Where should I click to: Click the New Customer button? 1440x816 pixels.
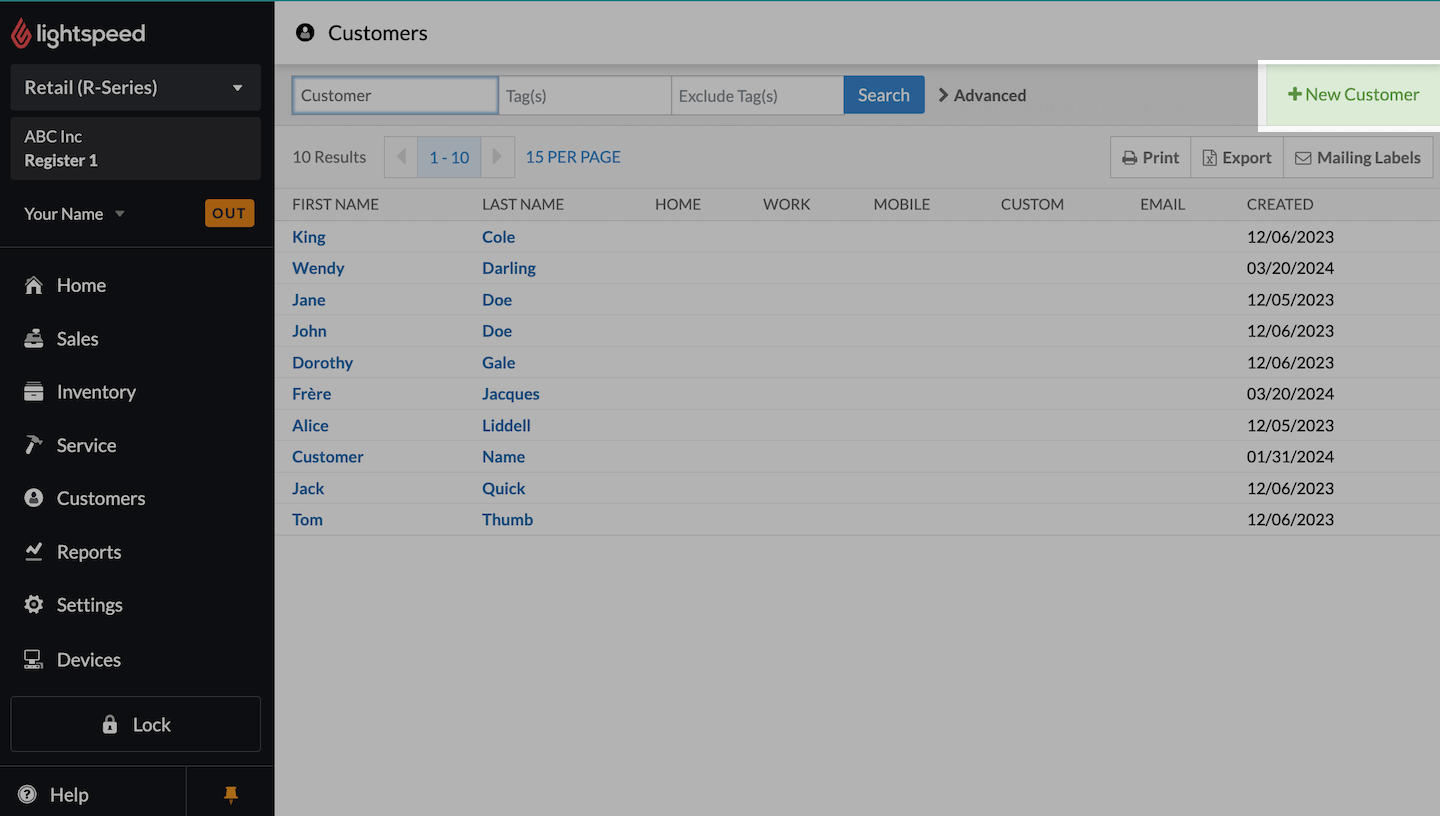click(x=1353, y=94)
